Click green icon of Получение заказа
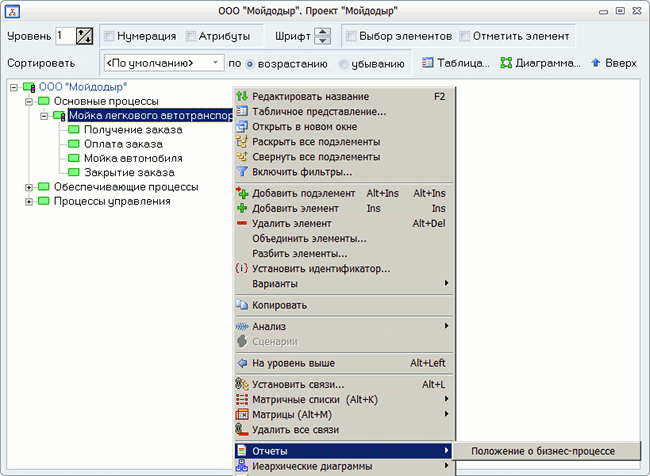 [74, 129]
